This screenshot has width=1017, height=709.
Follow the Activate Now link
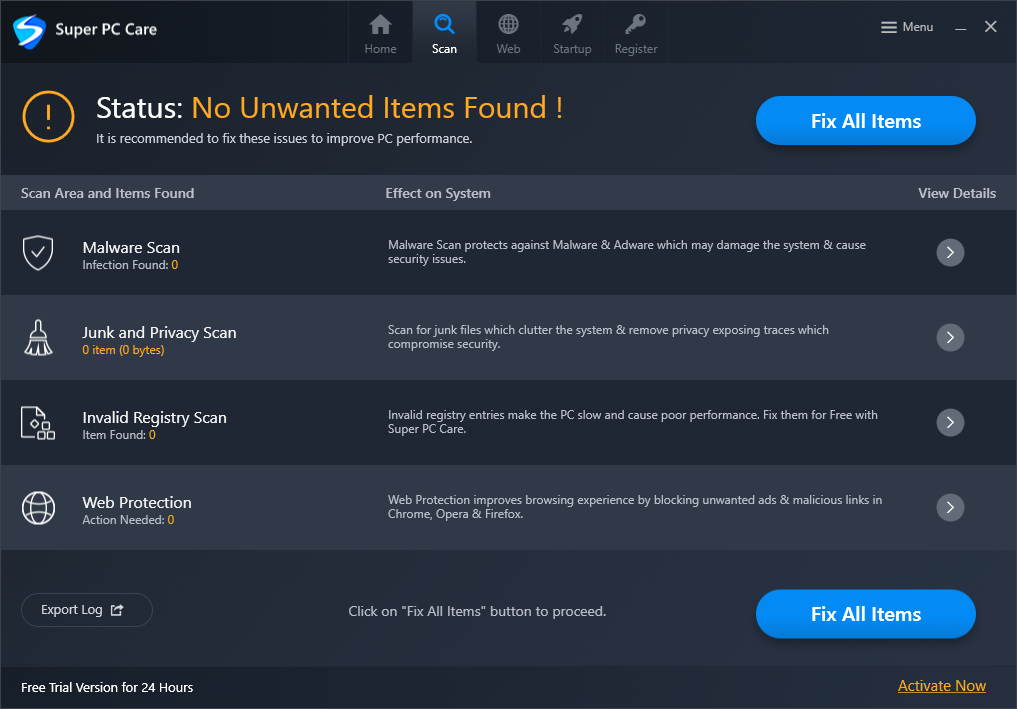pyautogui.click(x=941, y=686)
